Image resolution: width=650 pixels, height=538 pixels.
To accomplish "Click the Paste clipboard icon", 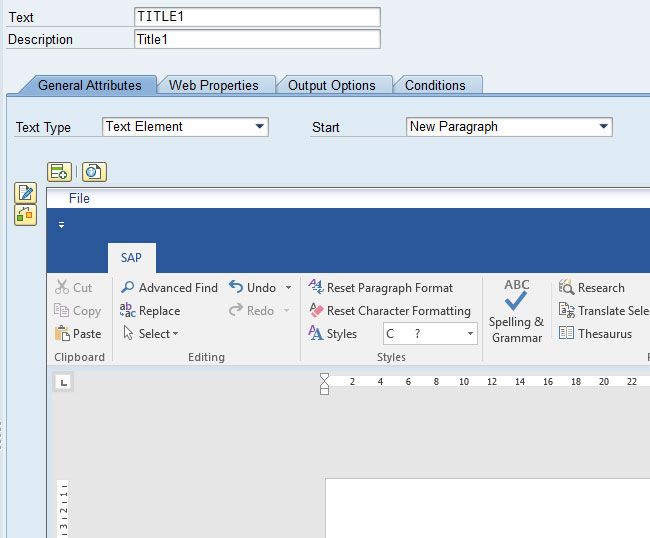I will (62, 334).
